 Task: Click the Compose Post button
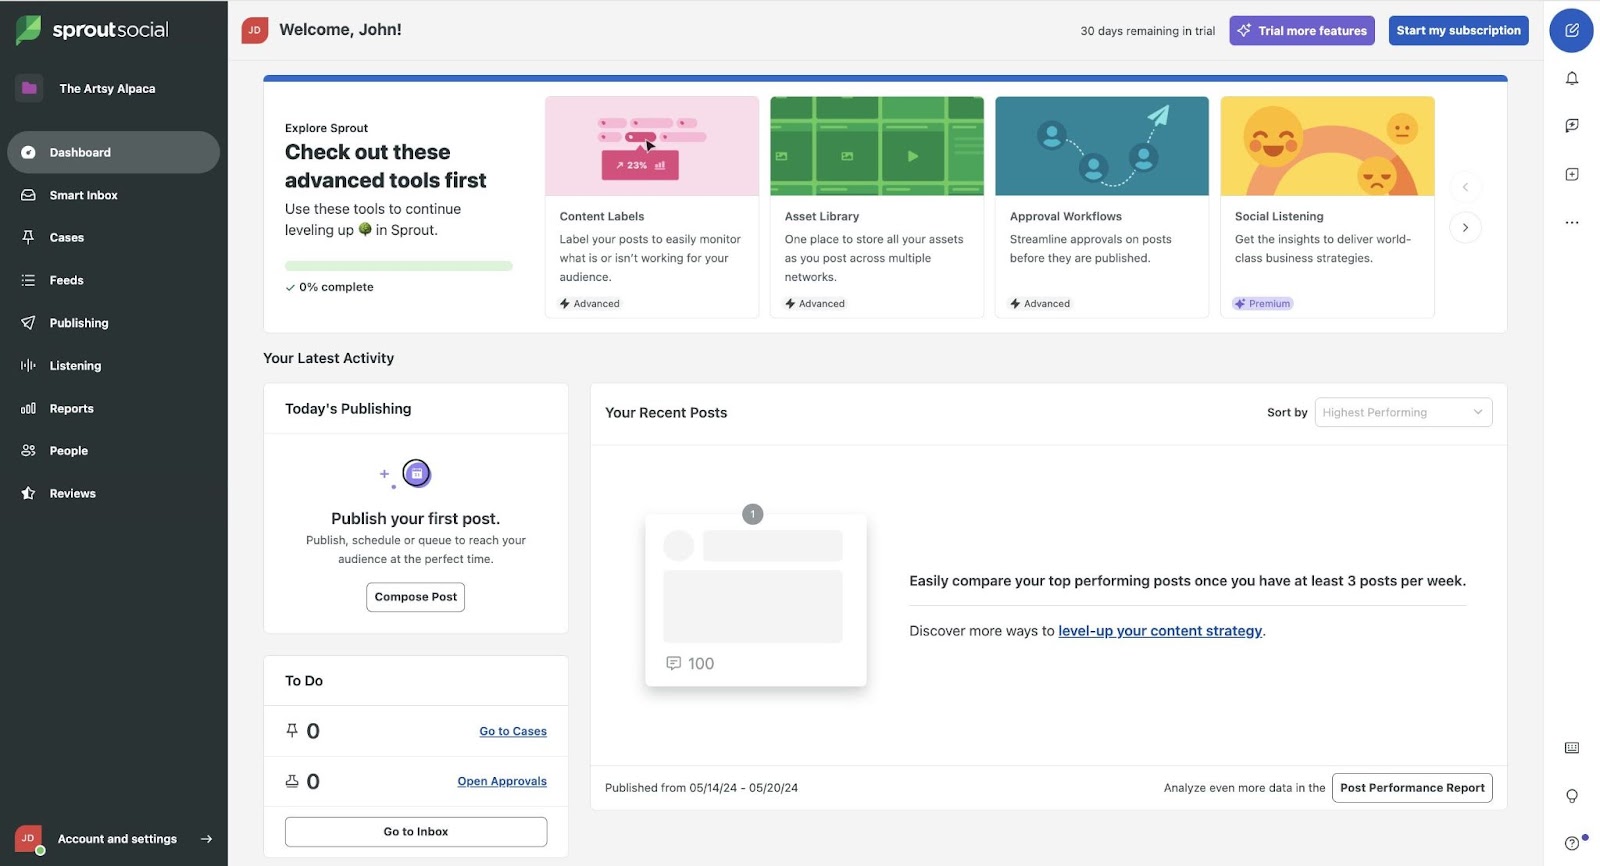[415, 597]
